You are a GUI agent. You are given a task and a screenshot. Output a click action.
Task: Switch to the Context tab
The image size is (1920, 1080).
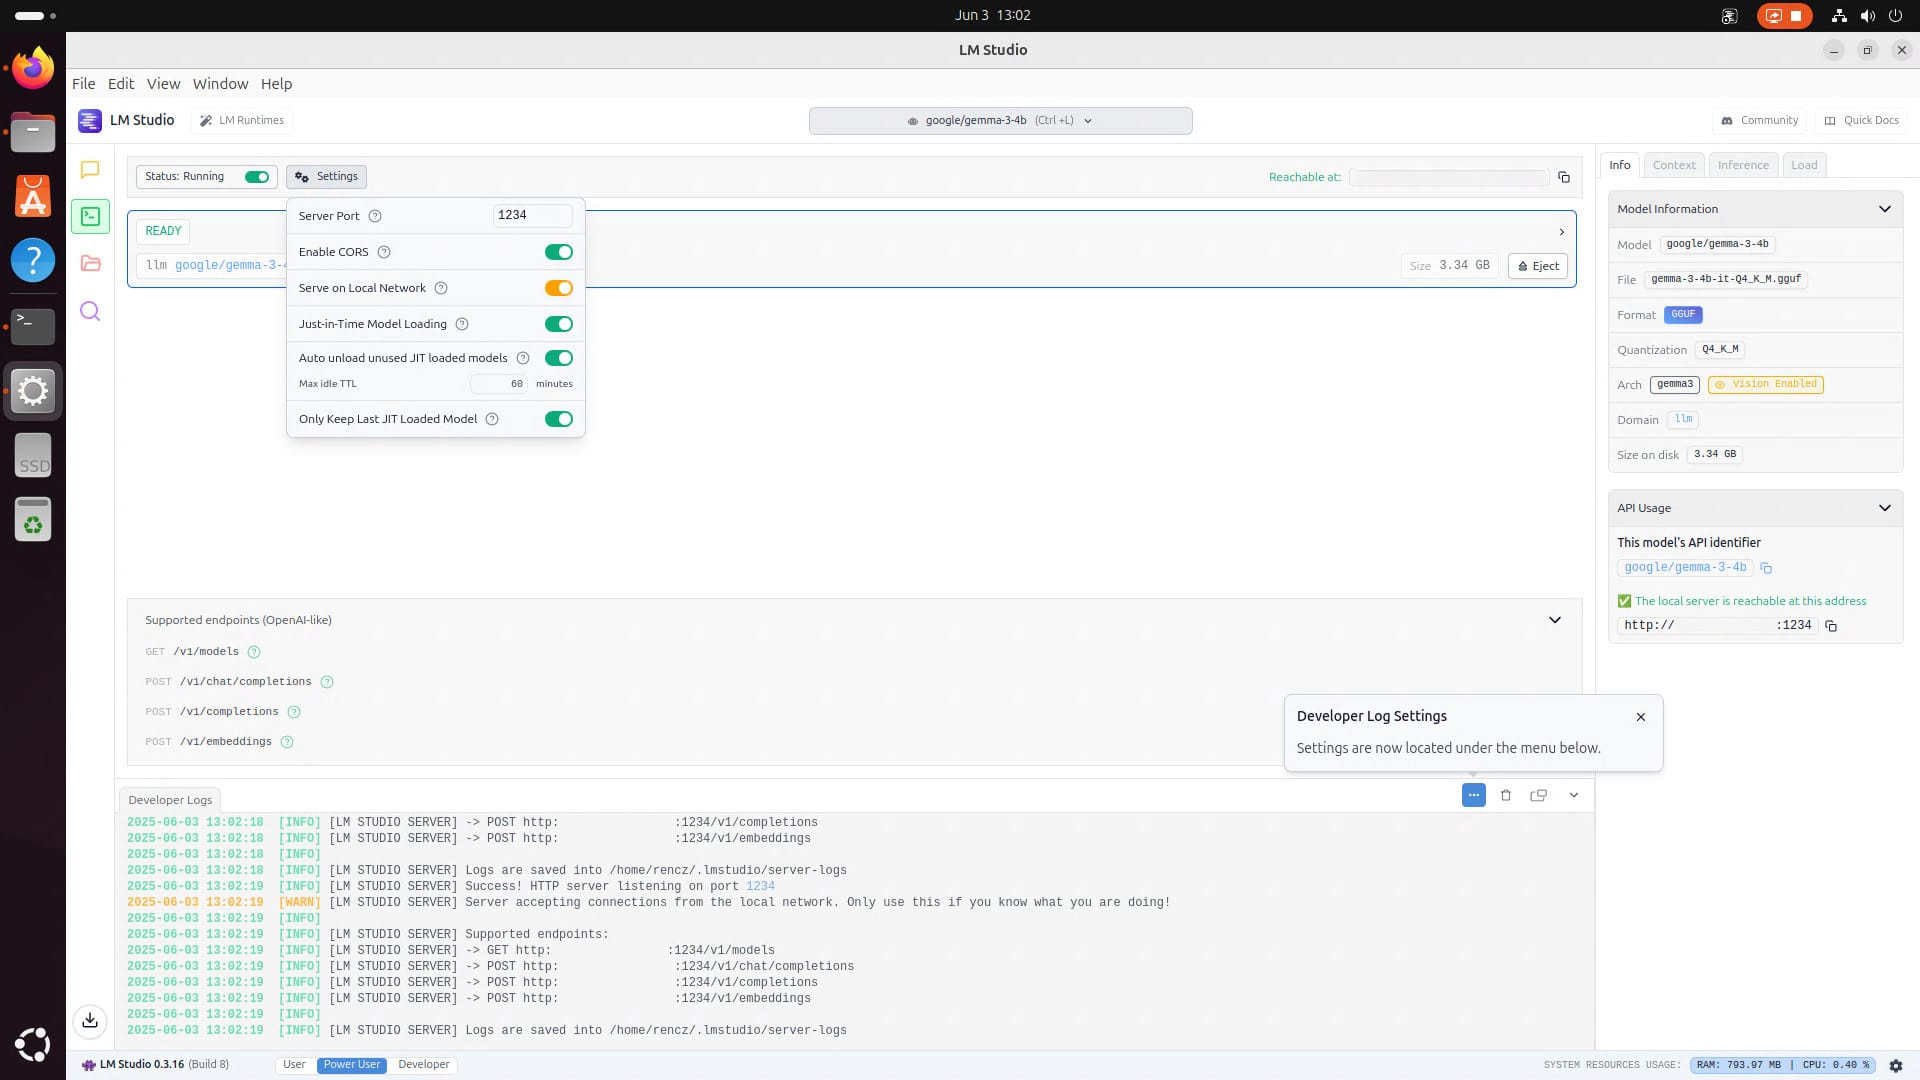[x=1674, y=165]
